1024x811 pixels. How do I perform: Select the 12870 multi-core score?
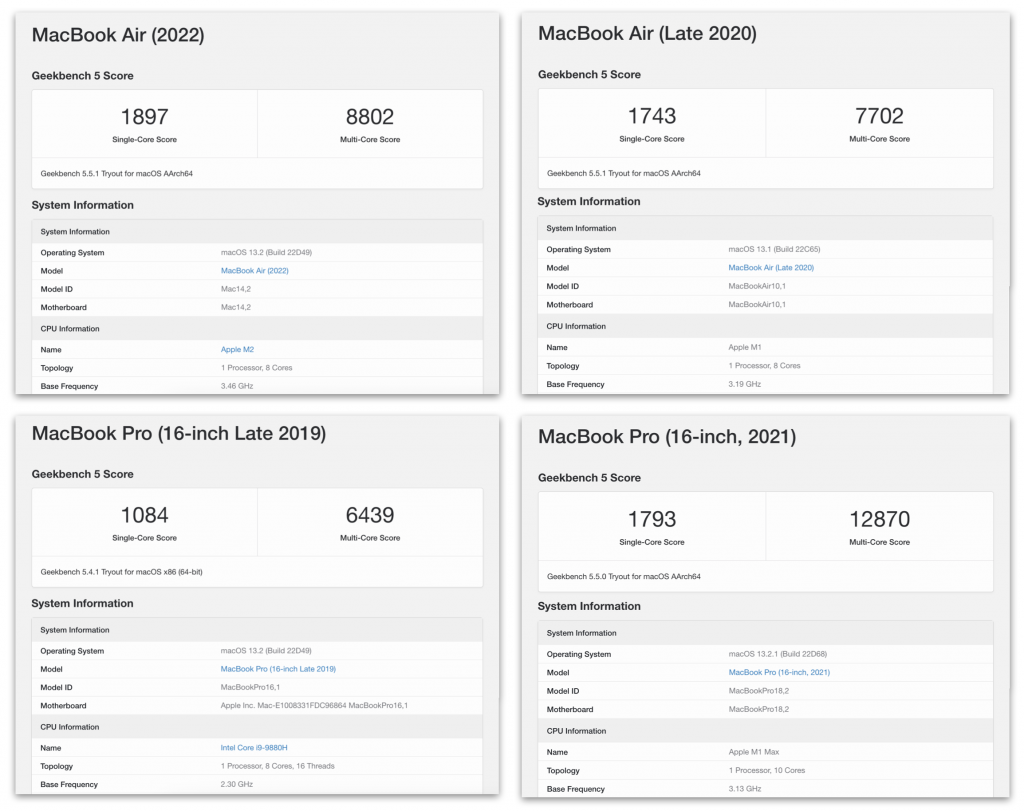(x=879, y=519)
